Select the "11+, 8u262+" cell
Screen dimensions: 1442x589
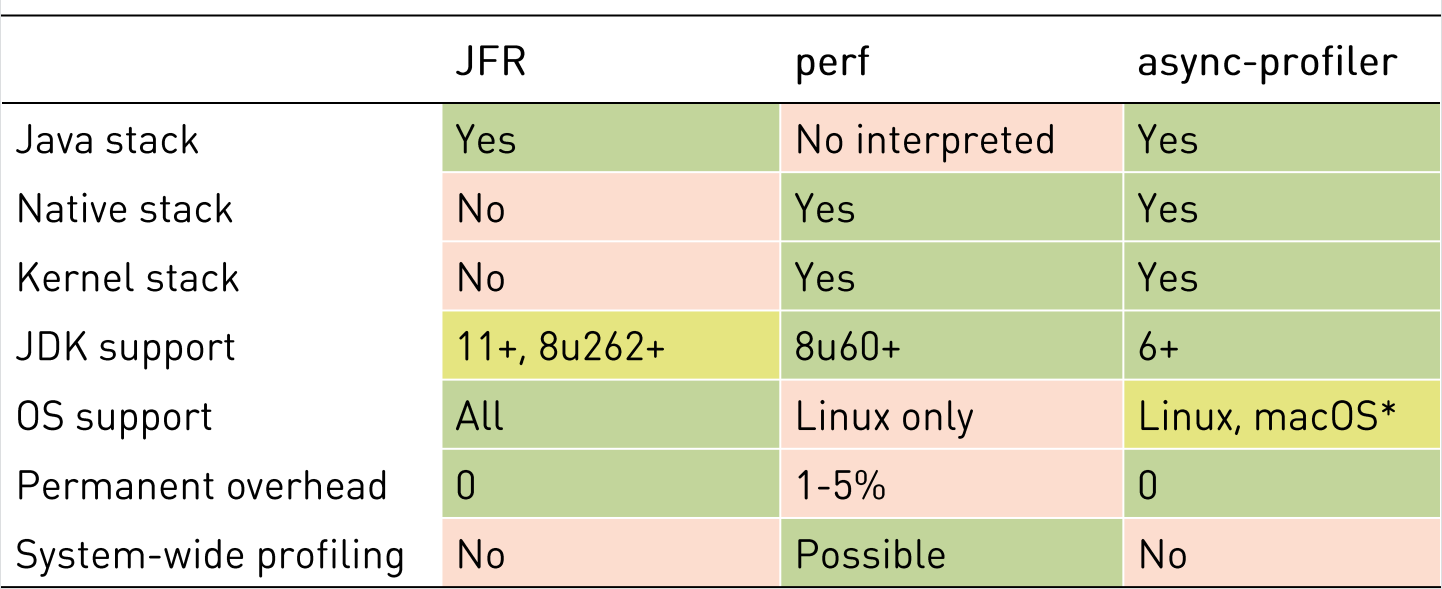pyautogui.click(x=559, y=347)
